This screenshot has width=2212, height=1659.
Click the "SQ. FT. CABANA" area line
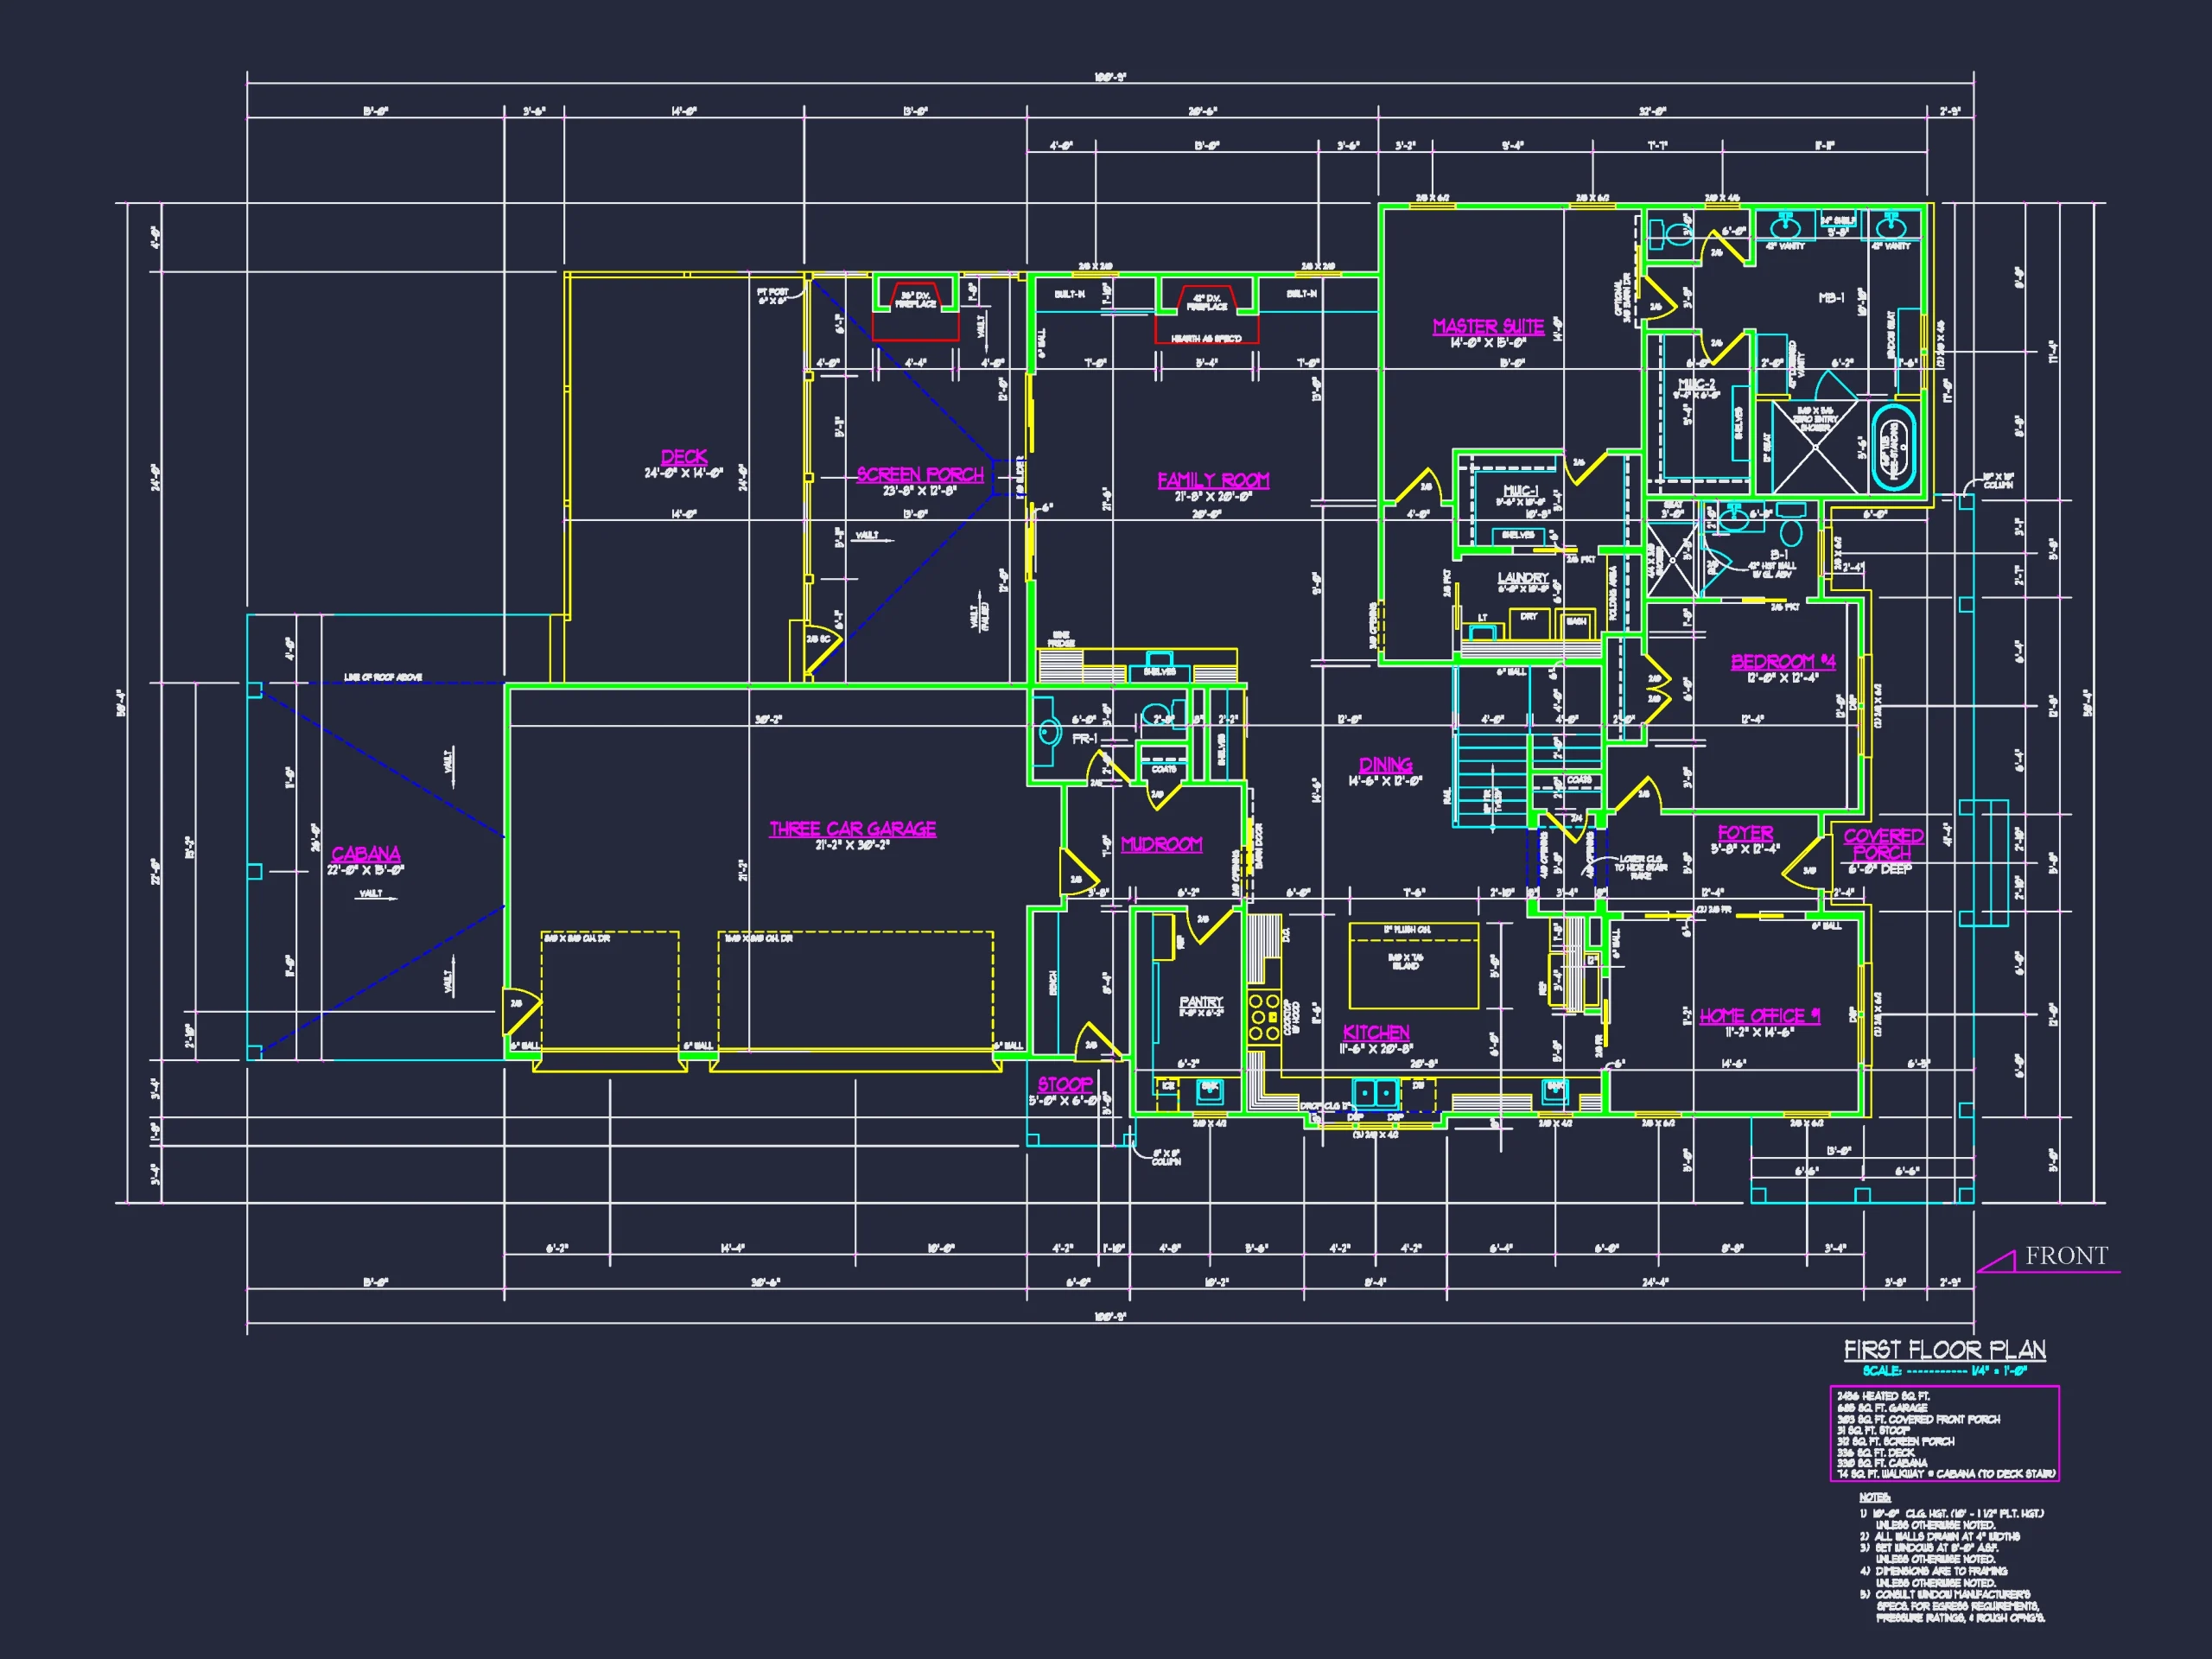pos(1882,1463)
